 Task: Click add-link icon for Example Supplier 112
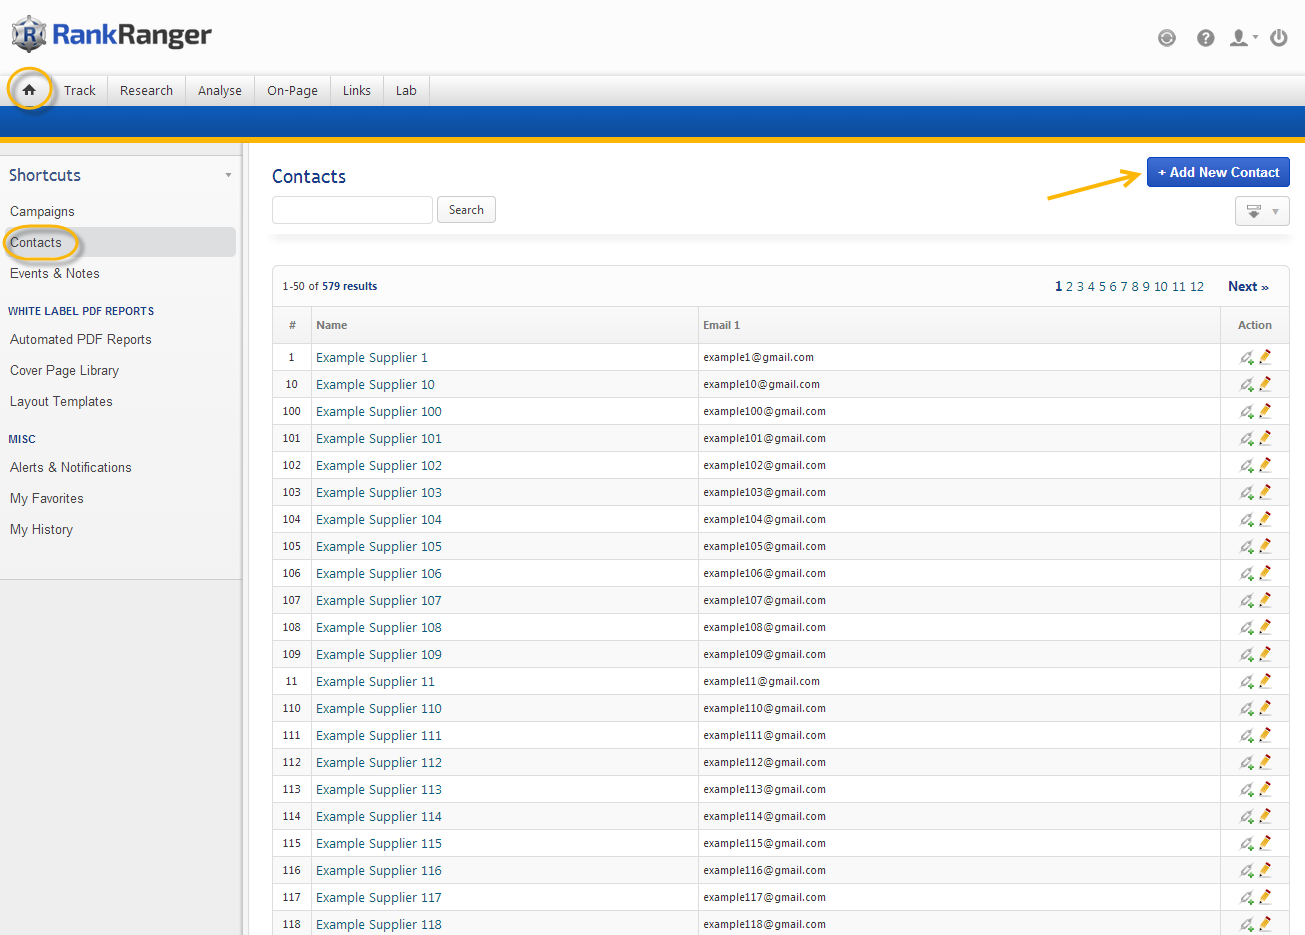point(1247,762)
